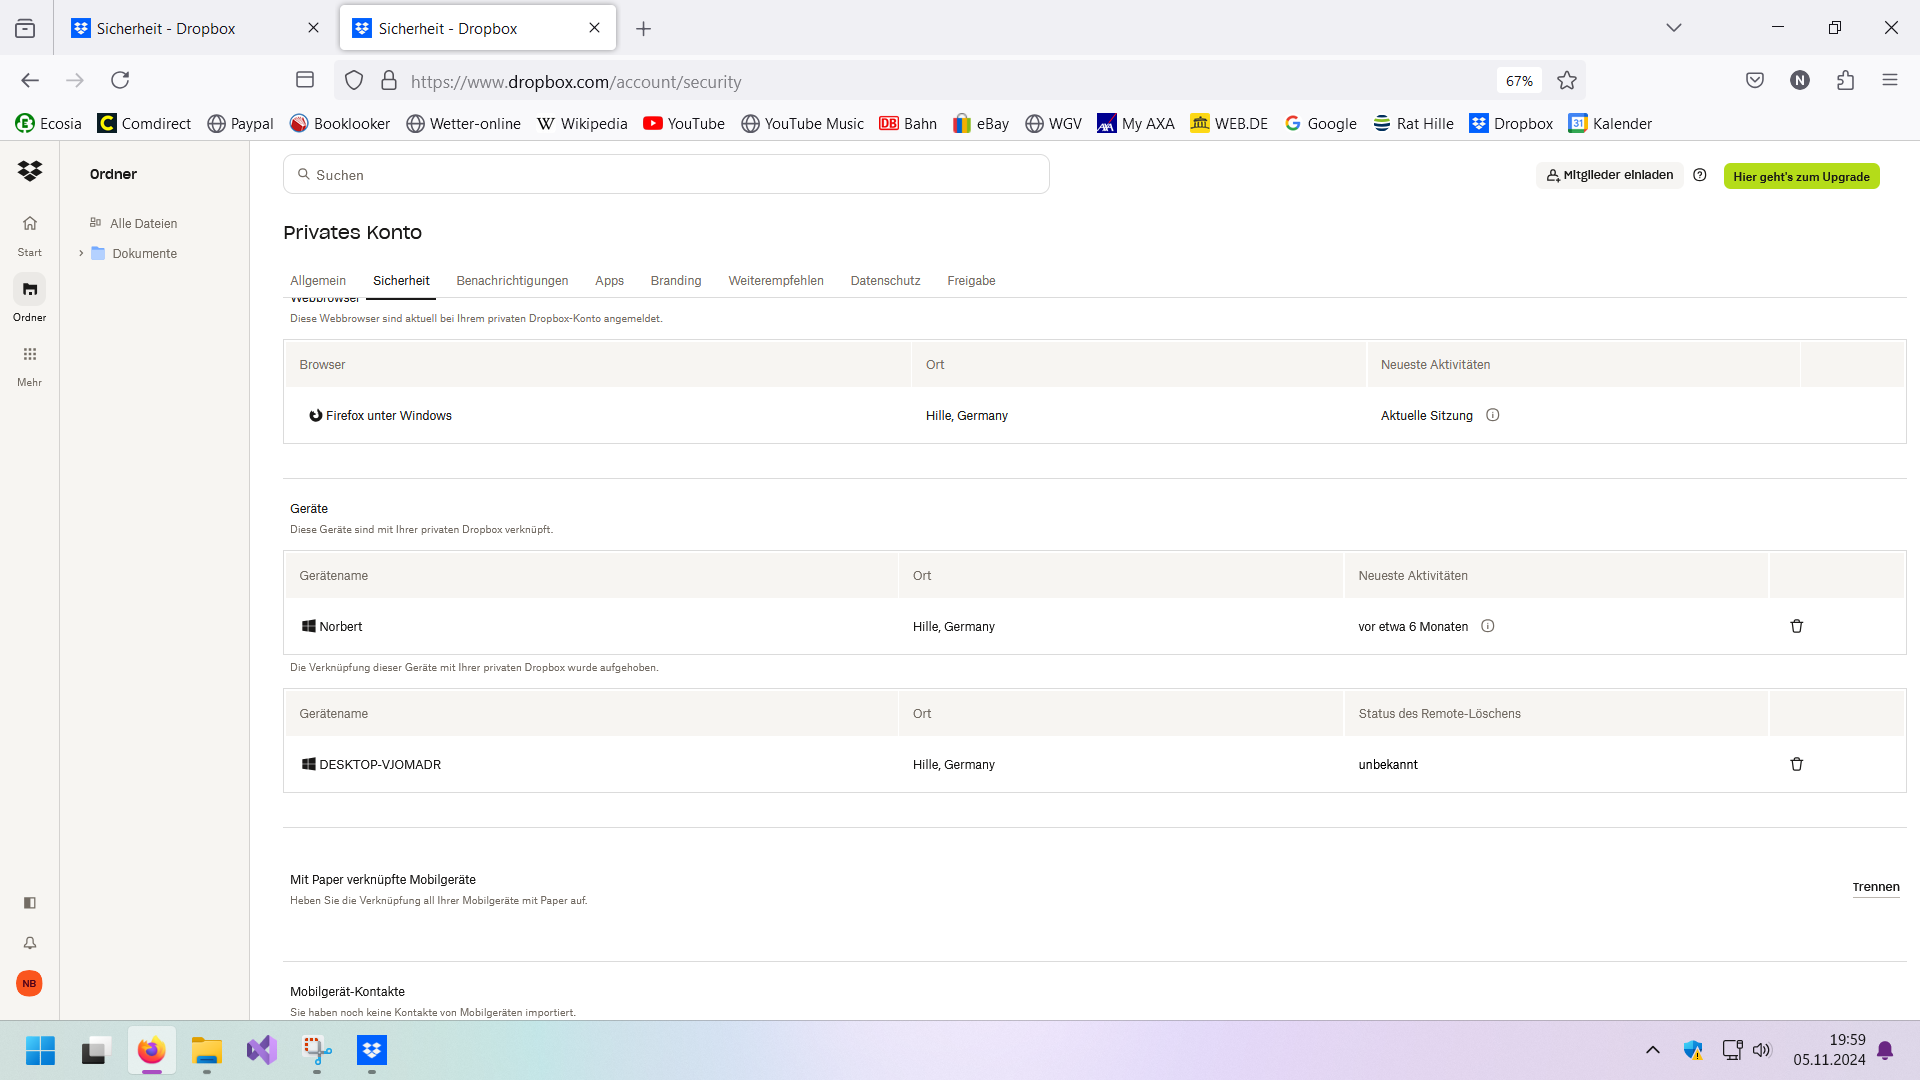Click the help question mark icon
This screenshot has width=1920, height=1080.
click(1699, 175)
